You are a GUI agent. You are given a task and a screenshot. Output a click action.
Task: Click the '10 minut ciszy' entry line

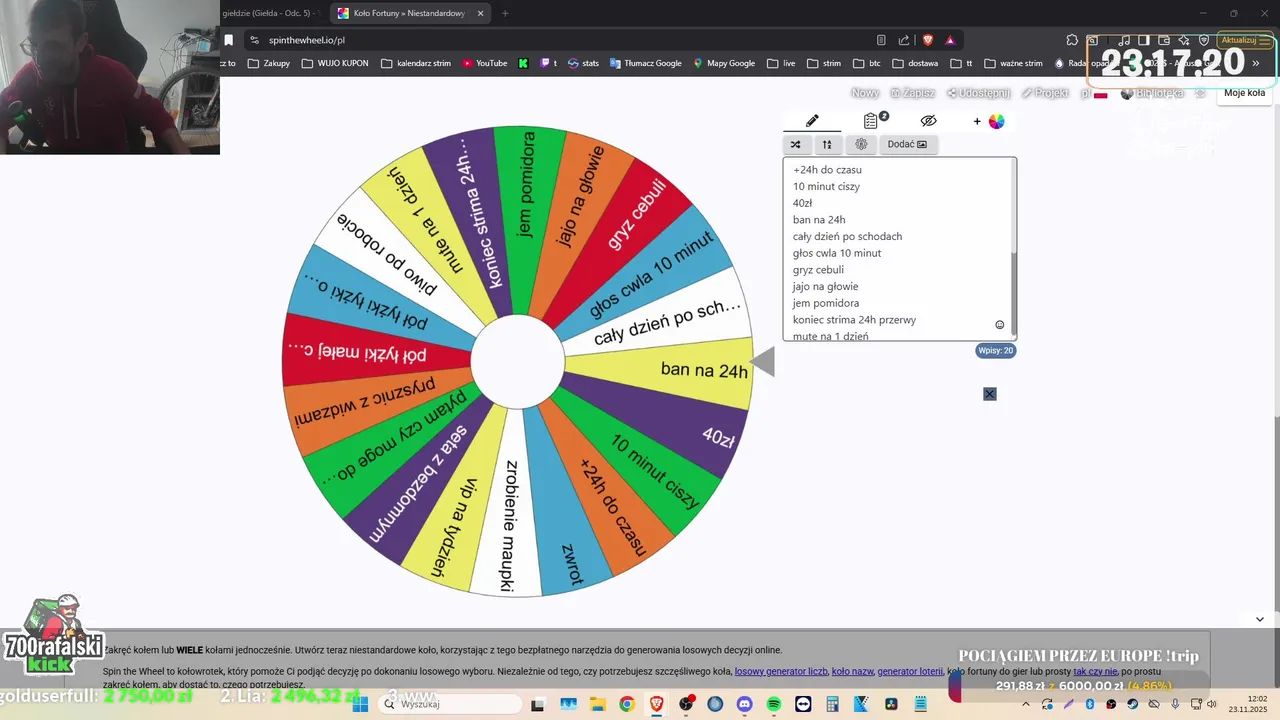(826, 187)
